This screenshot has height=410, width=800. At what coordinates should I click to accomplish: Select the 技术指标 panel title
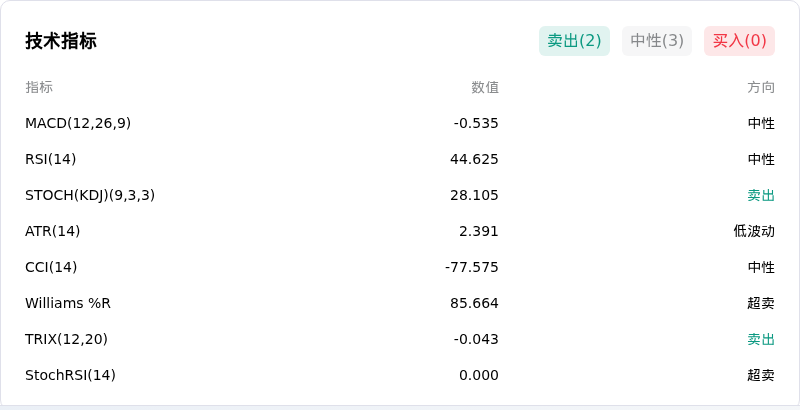click(x=61, y=41)
